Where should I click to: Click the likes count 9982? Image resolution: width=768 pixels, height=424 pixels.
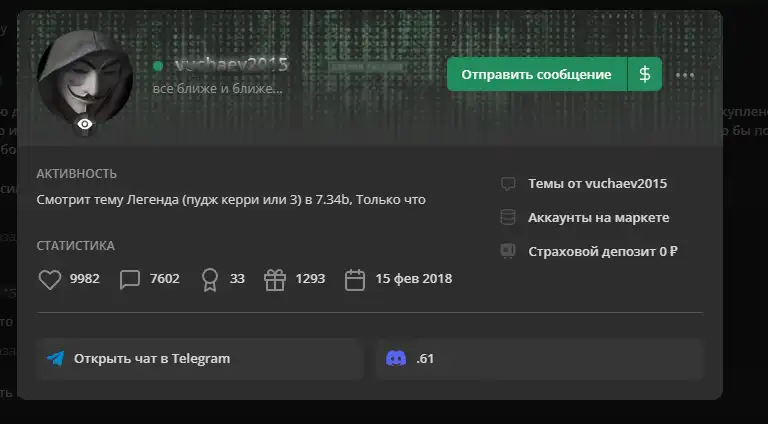[84, 279]
